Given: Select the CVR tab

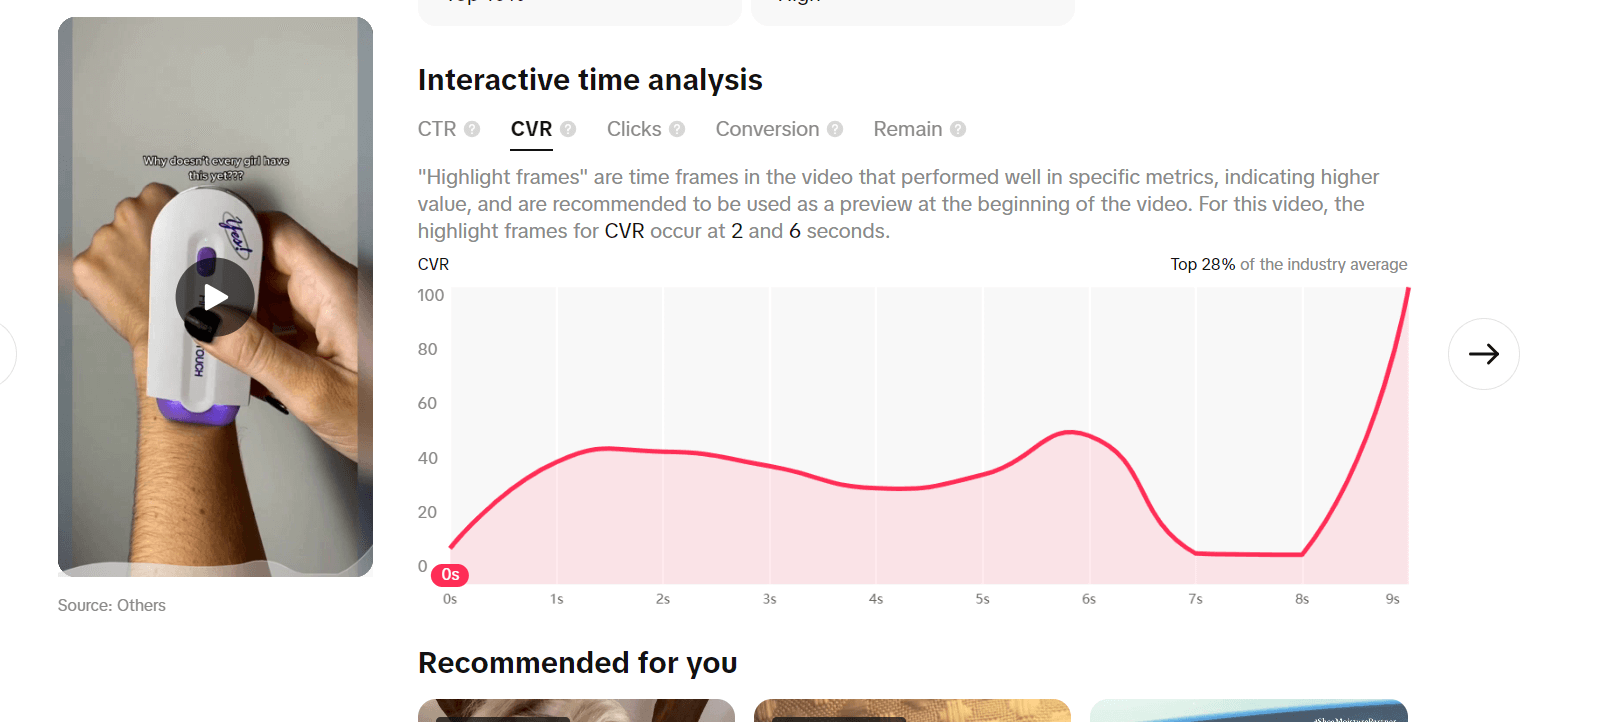Looking at the screenshot, I should [531, 129].
